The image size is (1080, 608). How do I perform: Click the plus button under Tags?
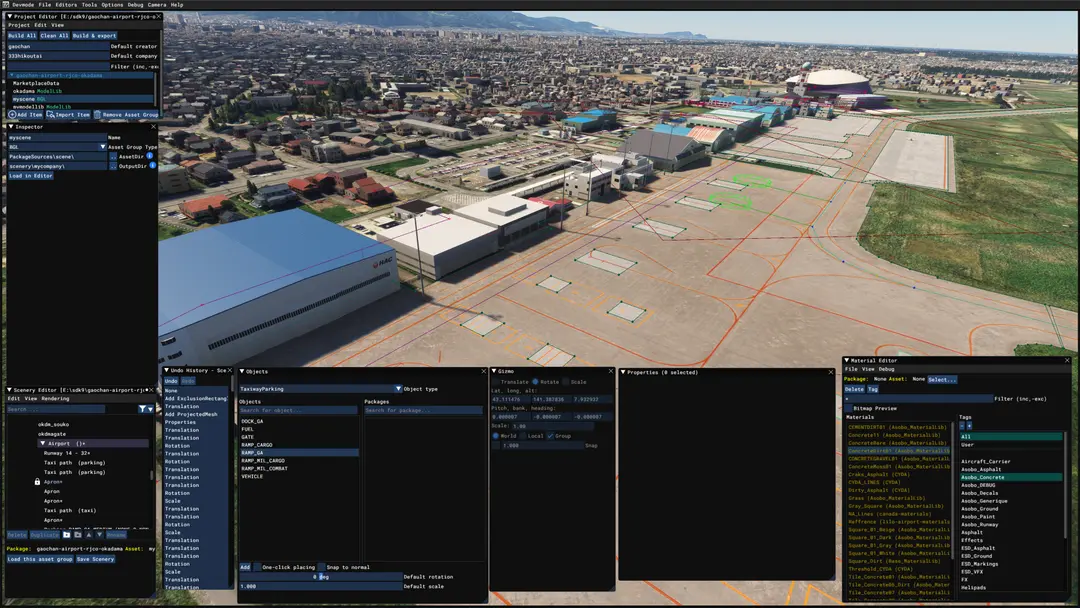pos(969,426)
